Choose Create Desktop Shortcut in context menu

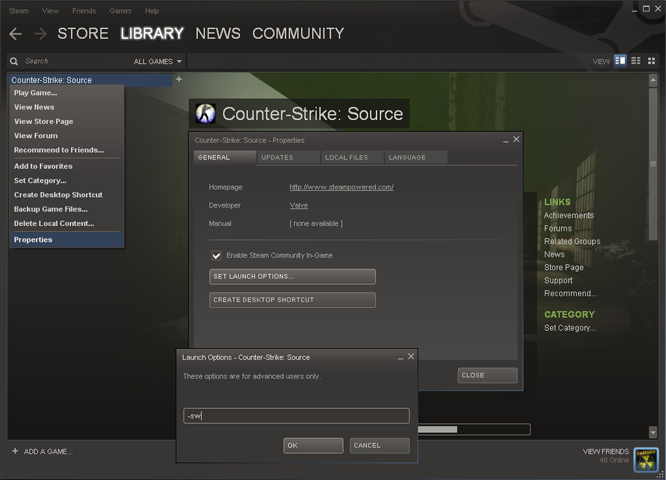(67, 195)
